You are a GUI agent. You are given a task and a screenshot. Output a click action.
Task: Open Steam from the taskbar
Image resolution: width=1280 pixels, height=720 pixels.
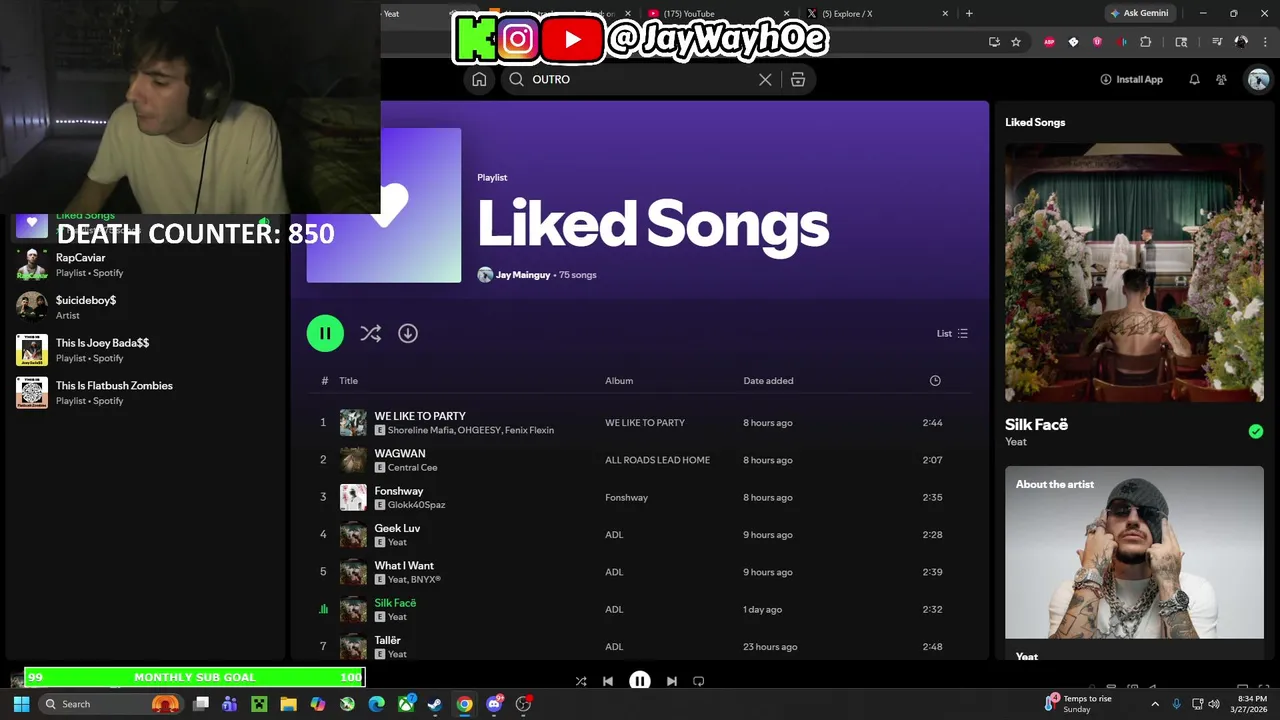pyautogui.click(x=435, y=704)
